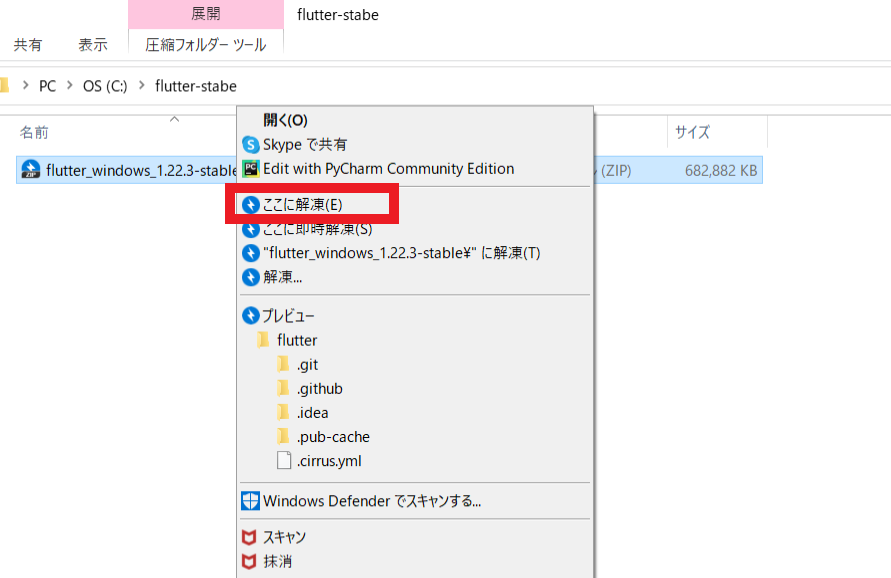Click the icon beside 解凍... entry
Viewport: 891px width, 578px height.
[251, 277]
